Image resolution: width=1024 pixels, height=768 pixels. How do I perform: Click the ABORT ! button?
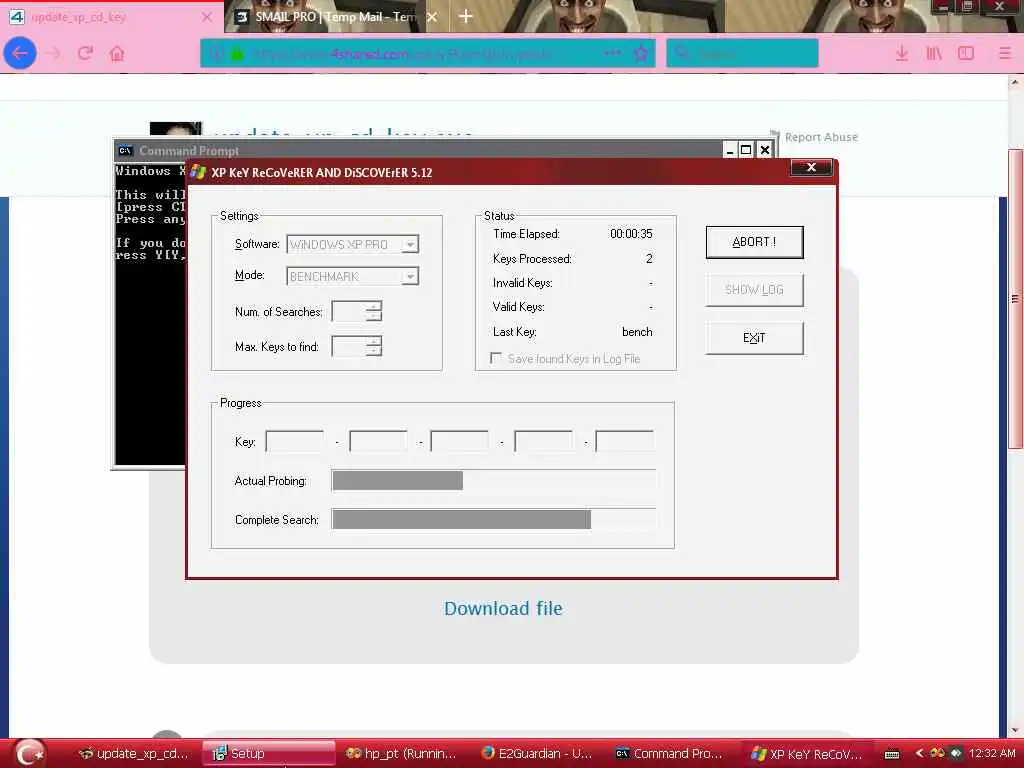tap(754, 242)
